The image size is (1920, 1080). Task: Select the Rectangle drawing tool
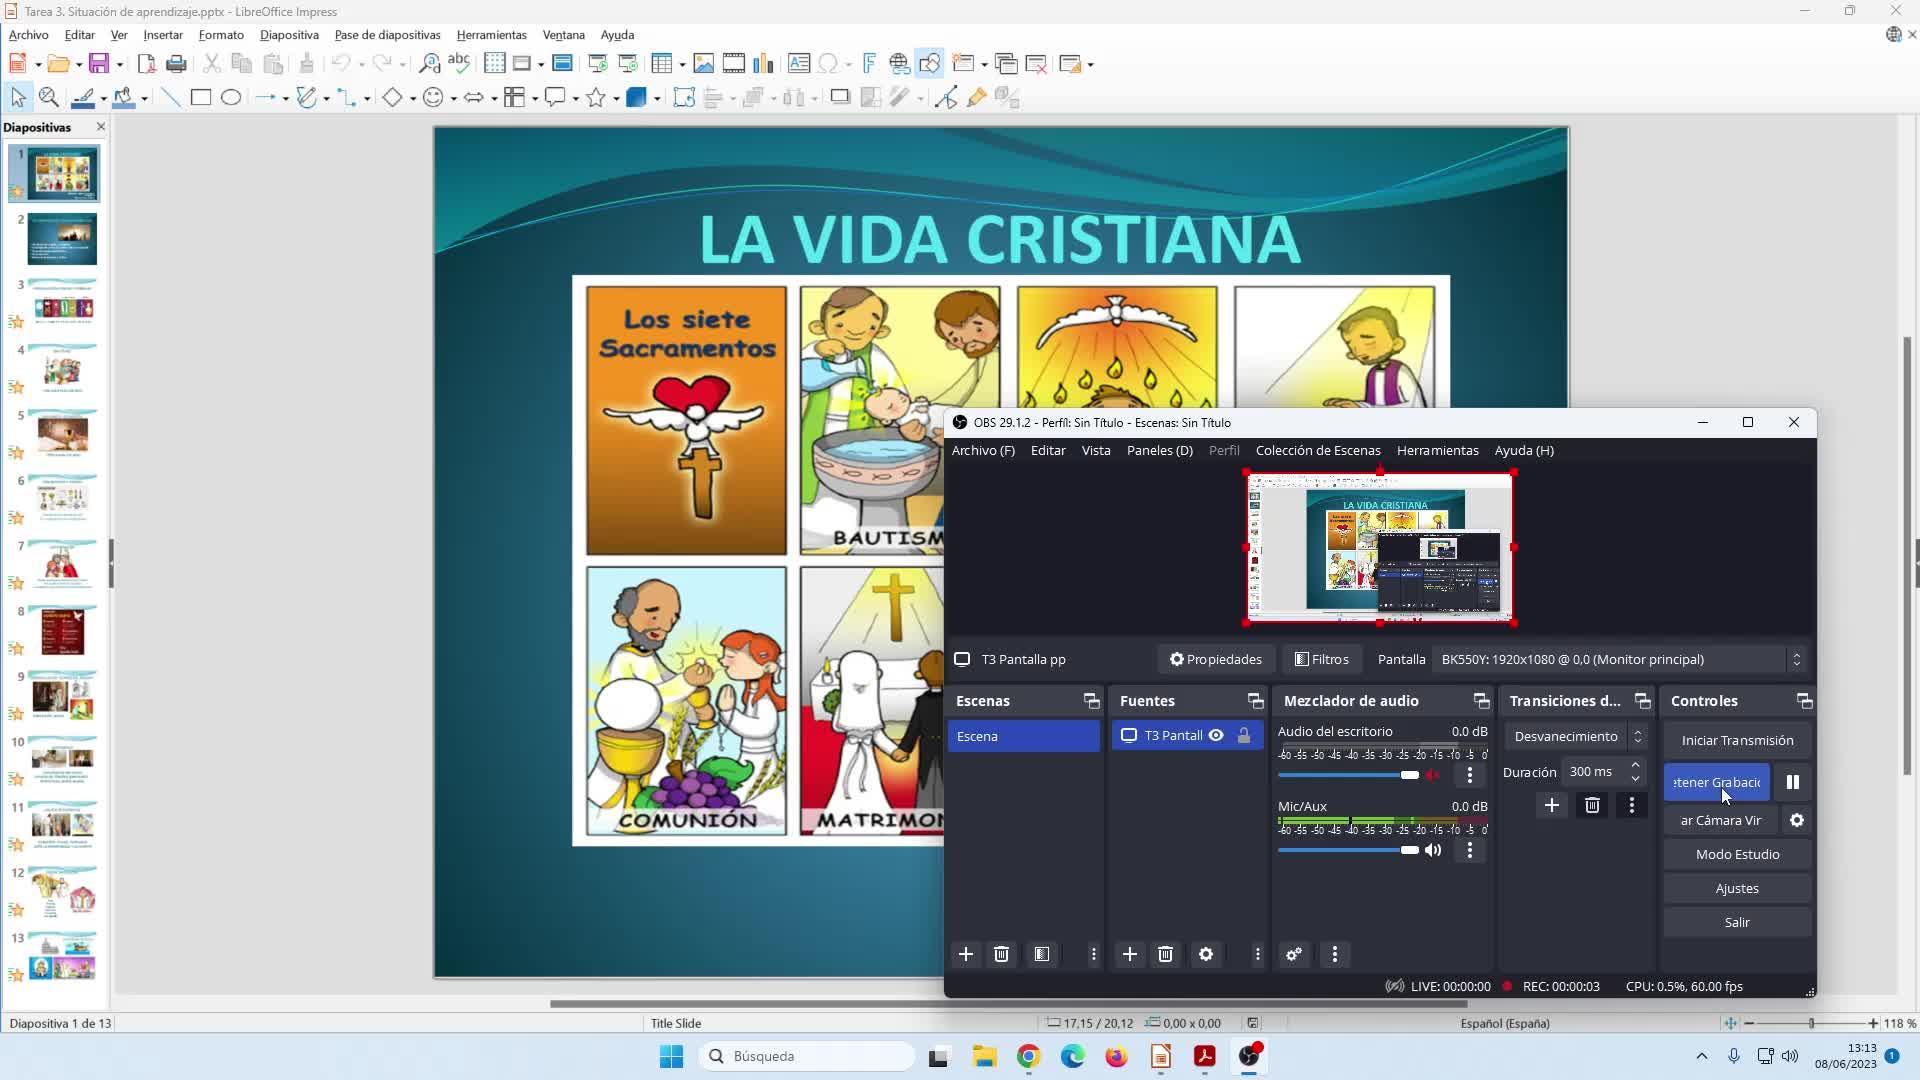click(x=201, y=97)
